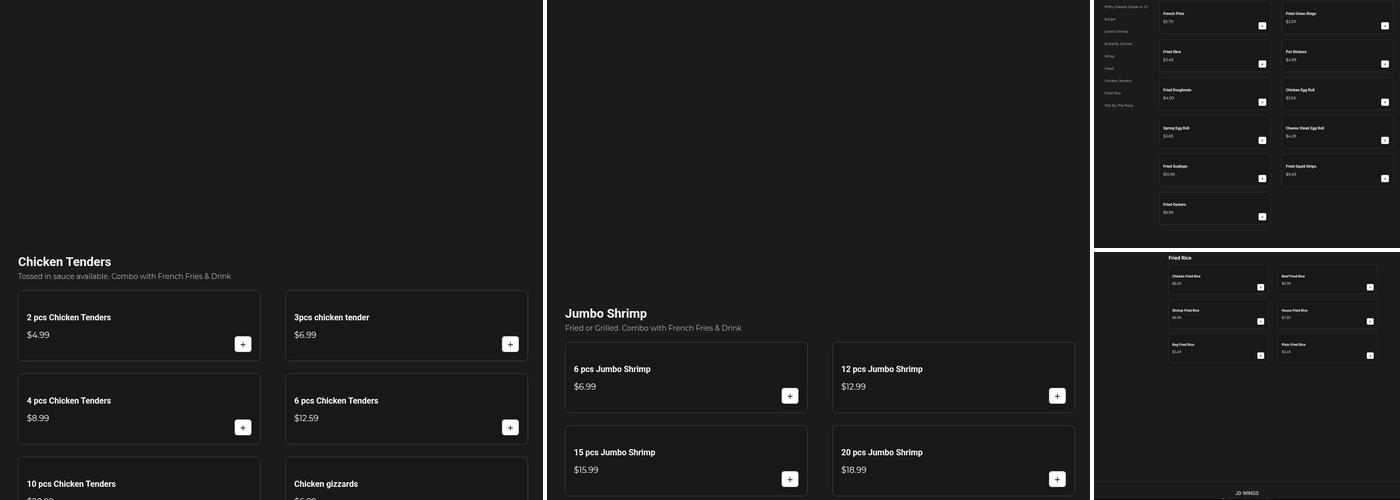
Task: Add 2 pcs Chicken Tenders to cart
Action: (243, 344)
